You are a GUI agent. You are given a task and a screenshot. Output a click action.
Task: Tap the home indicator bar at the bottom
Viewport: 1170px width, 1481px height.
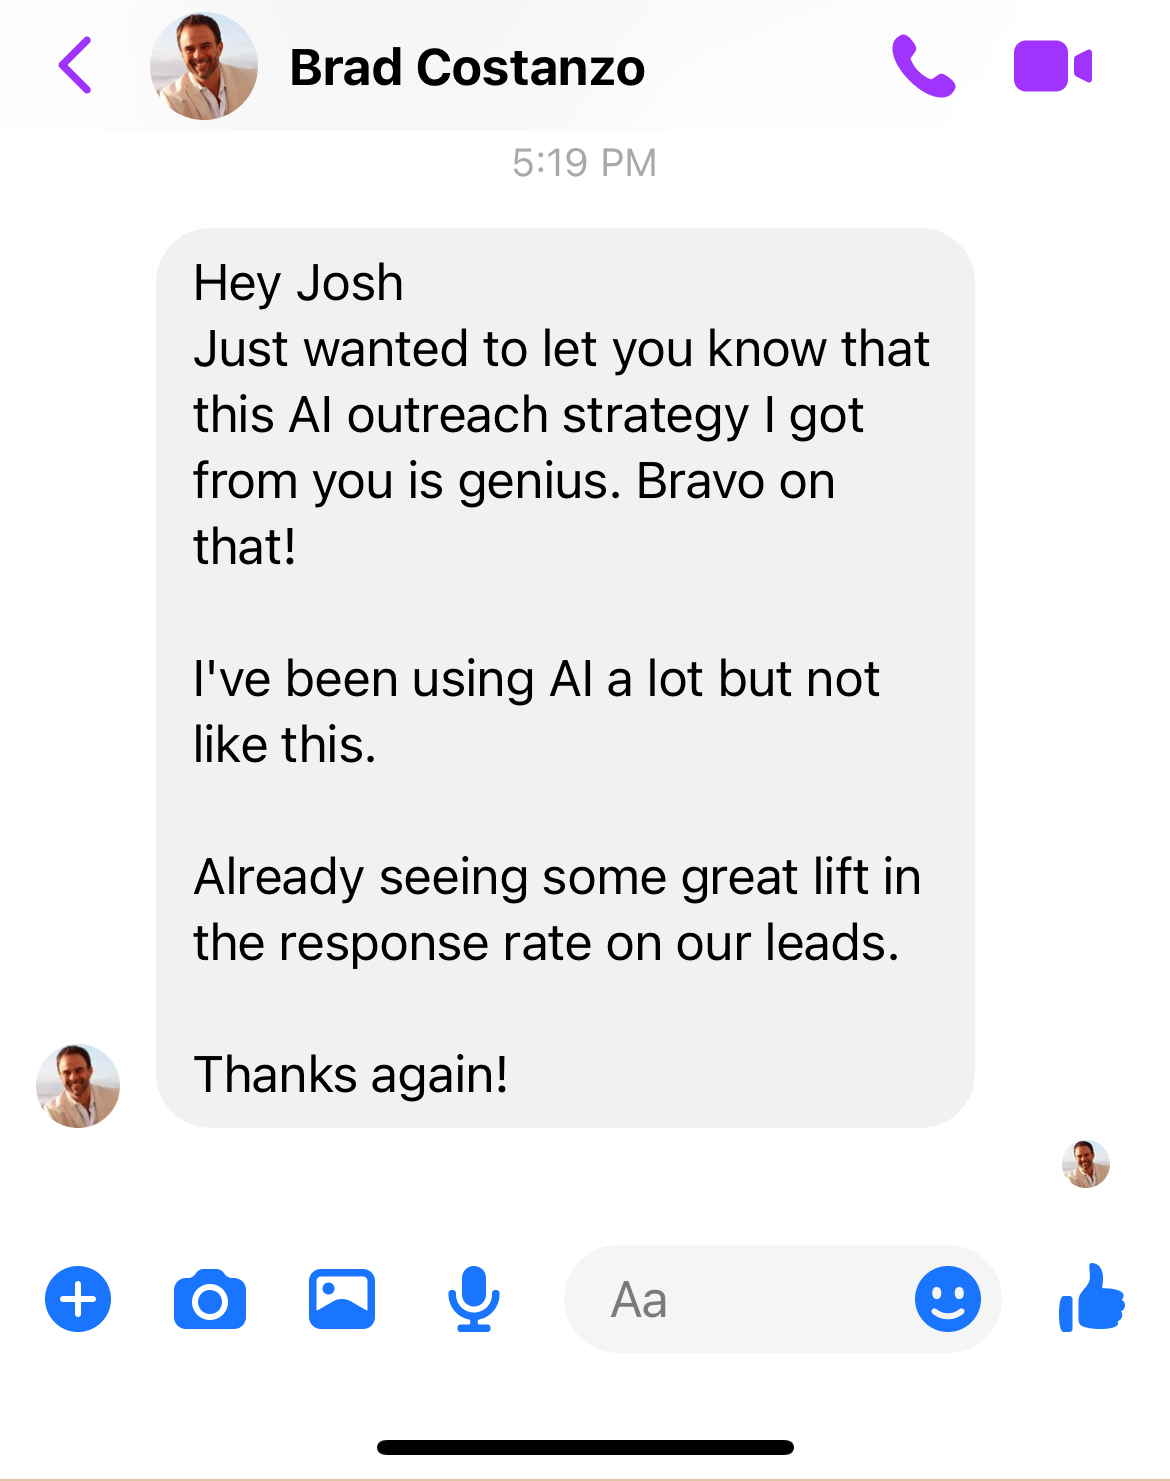(x=585, y=1447)
